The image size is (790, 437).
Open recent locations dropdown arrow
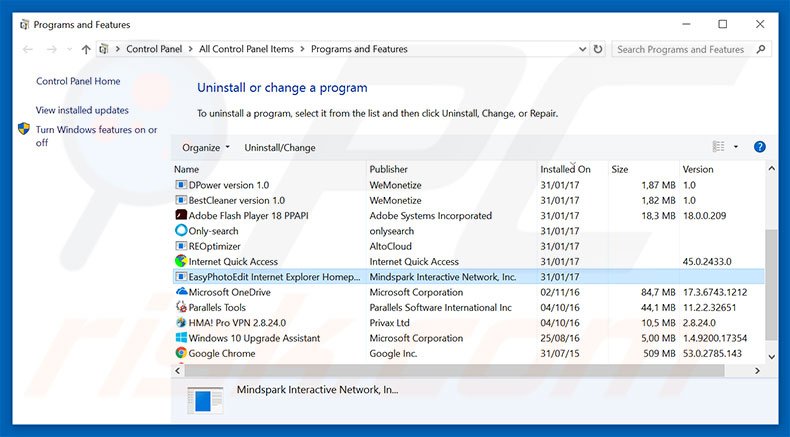(70, 49)
